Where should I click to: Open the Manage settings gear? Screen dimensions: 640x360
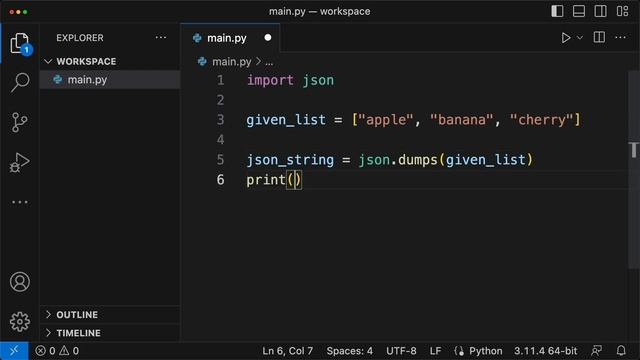20,322
